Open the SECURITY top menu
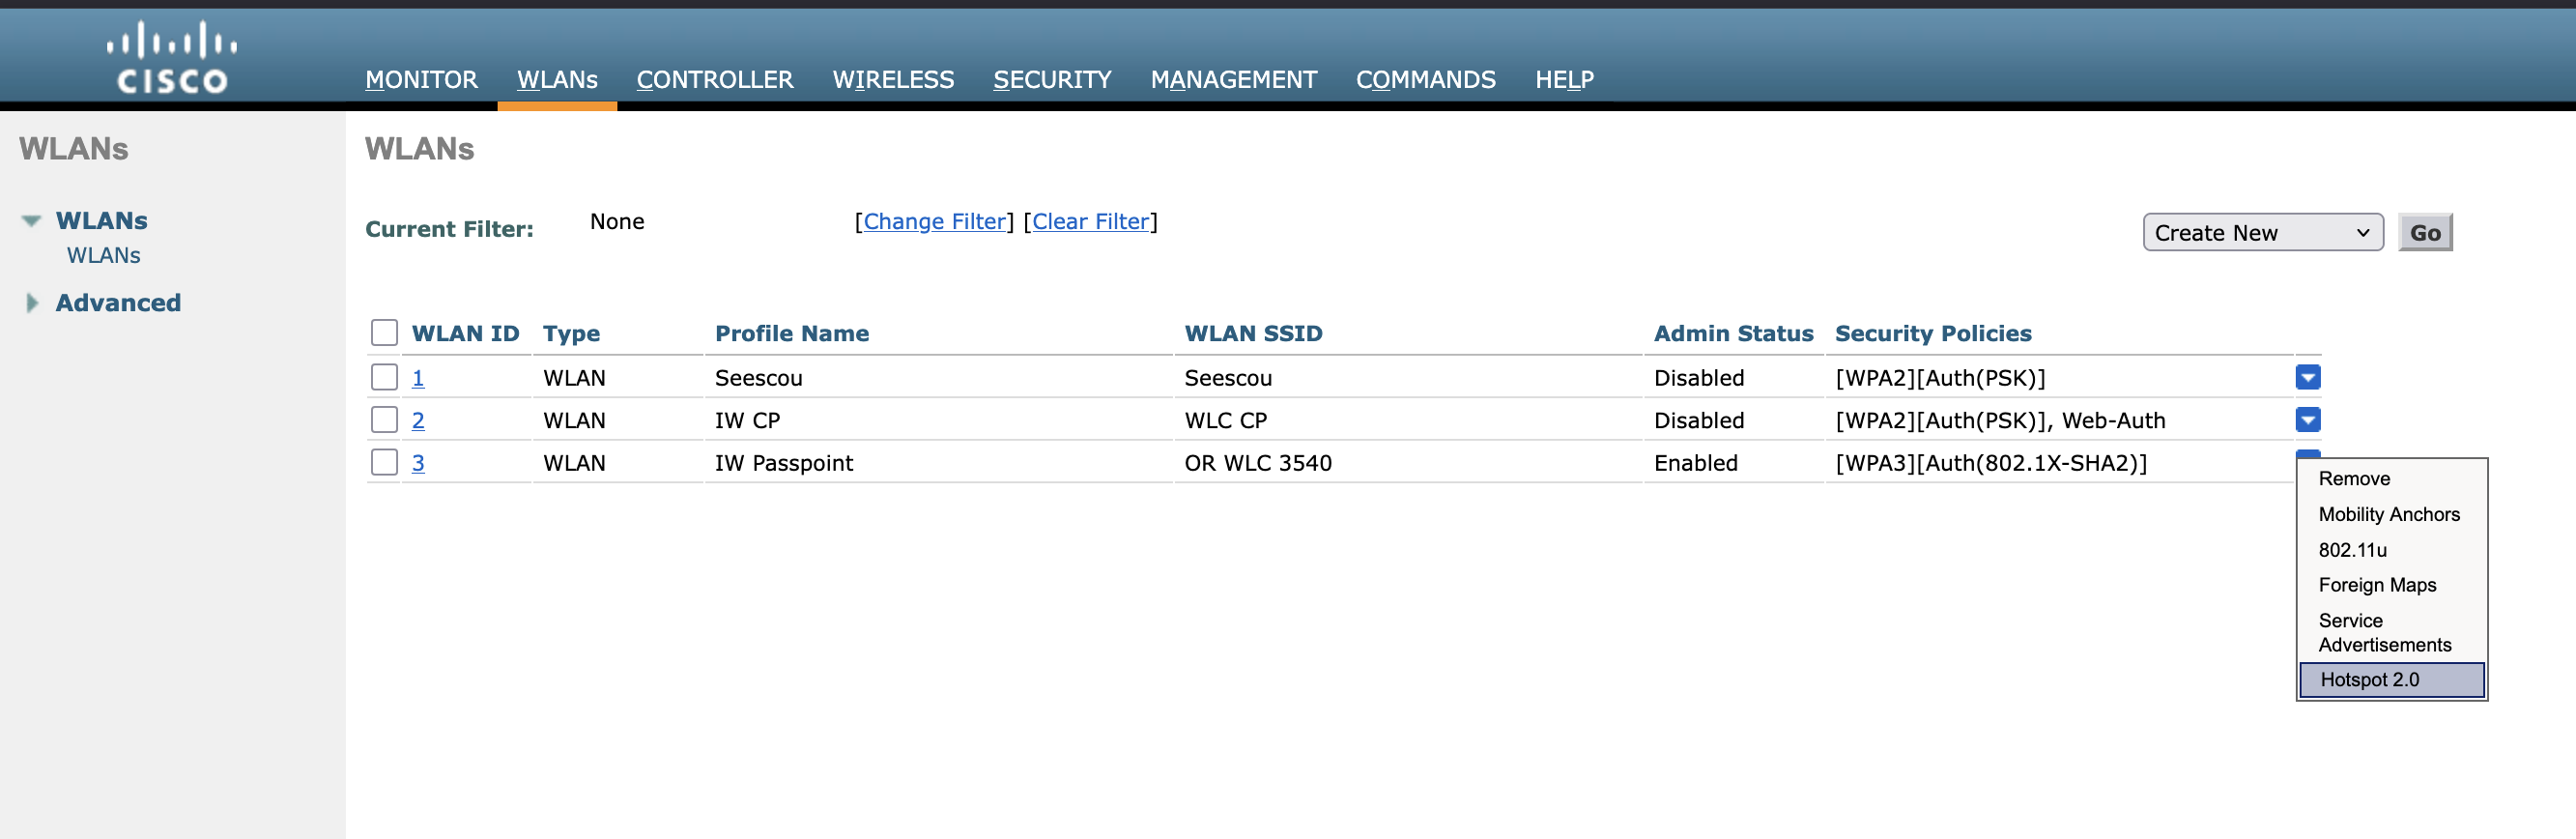 [1052, 80]
